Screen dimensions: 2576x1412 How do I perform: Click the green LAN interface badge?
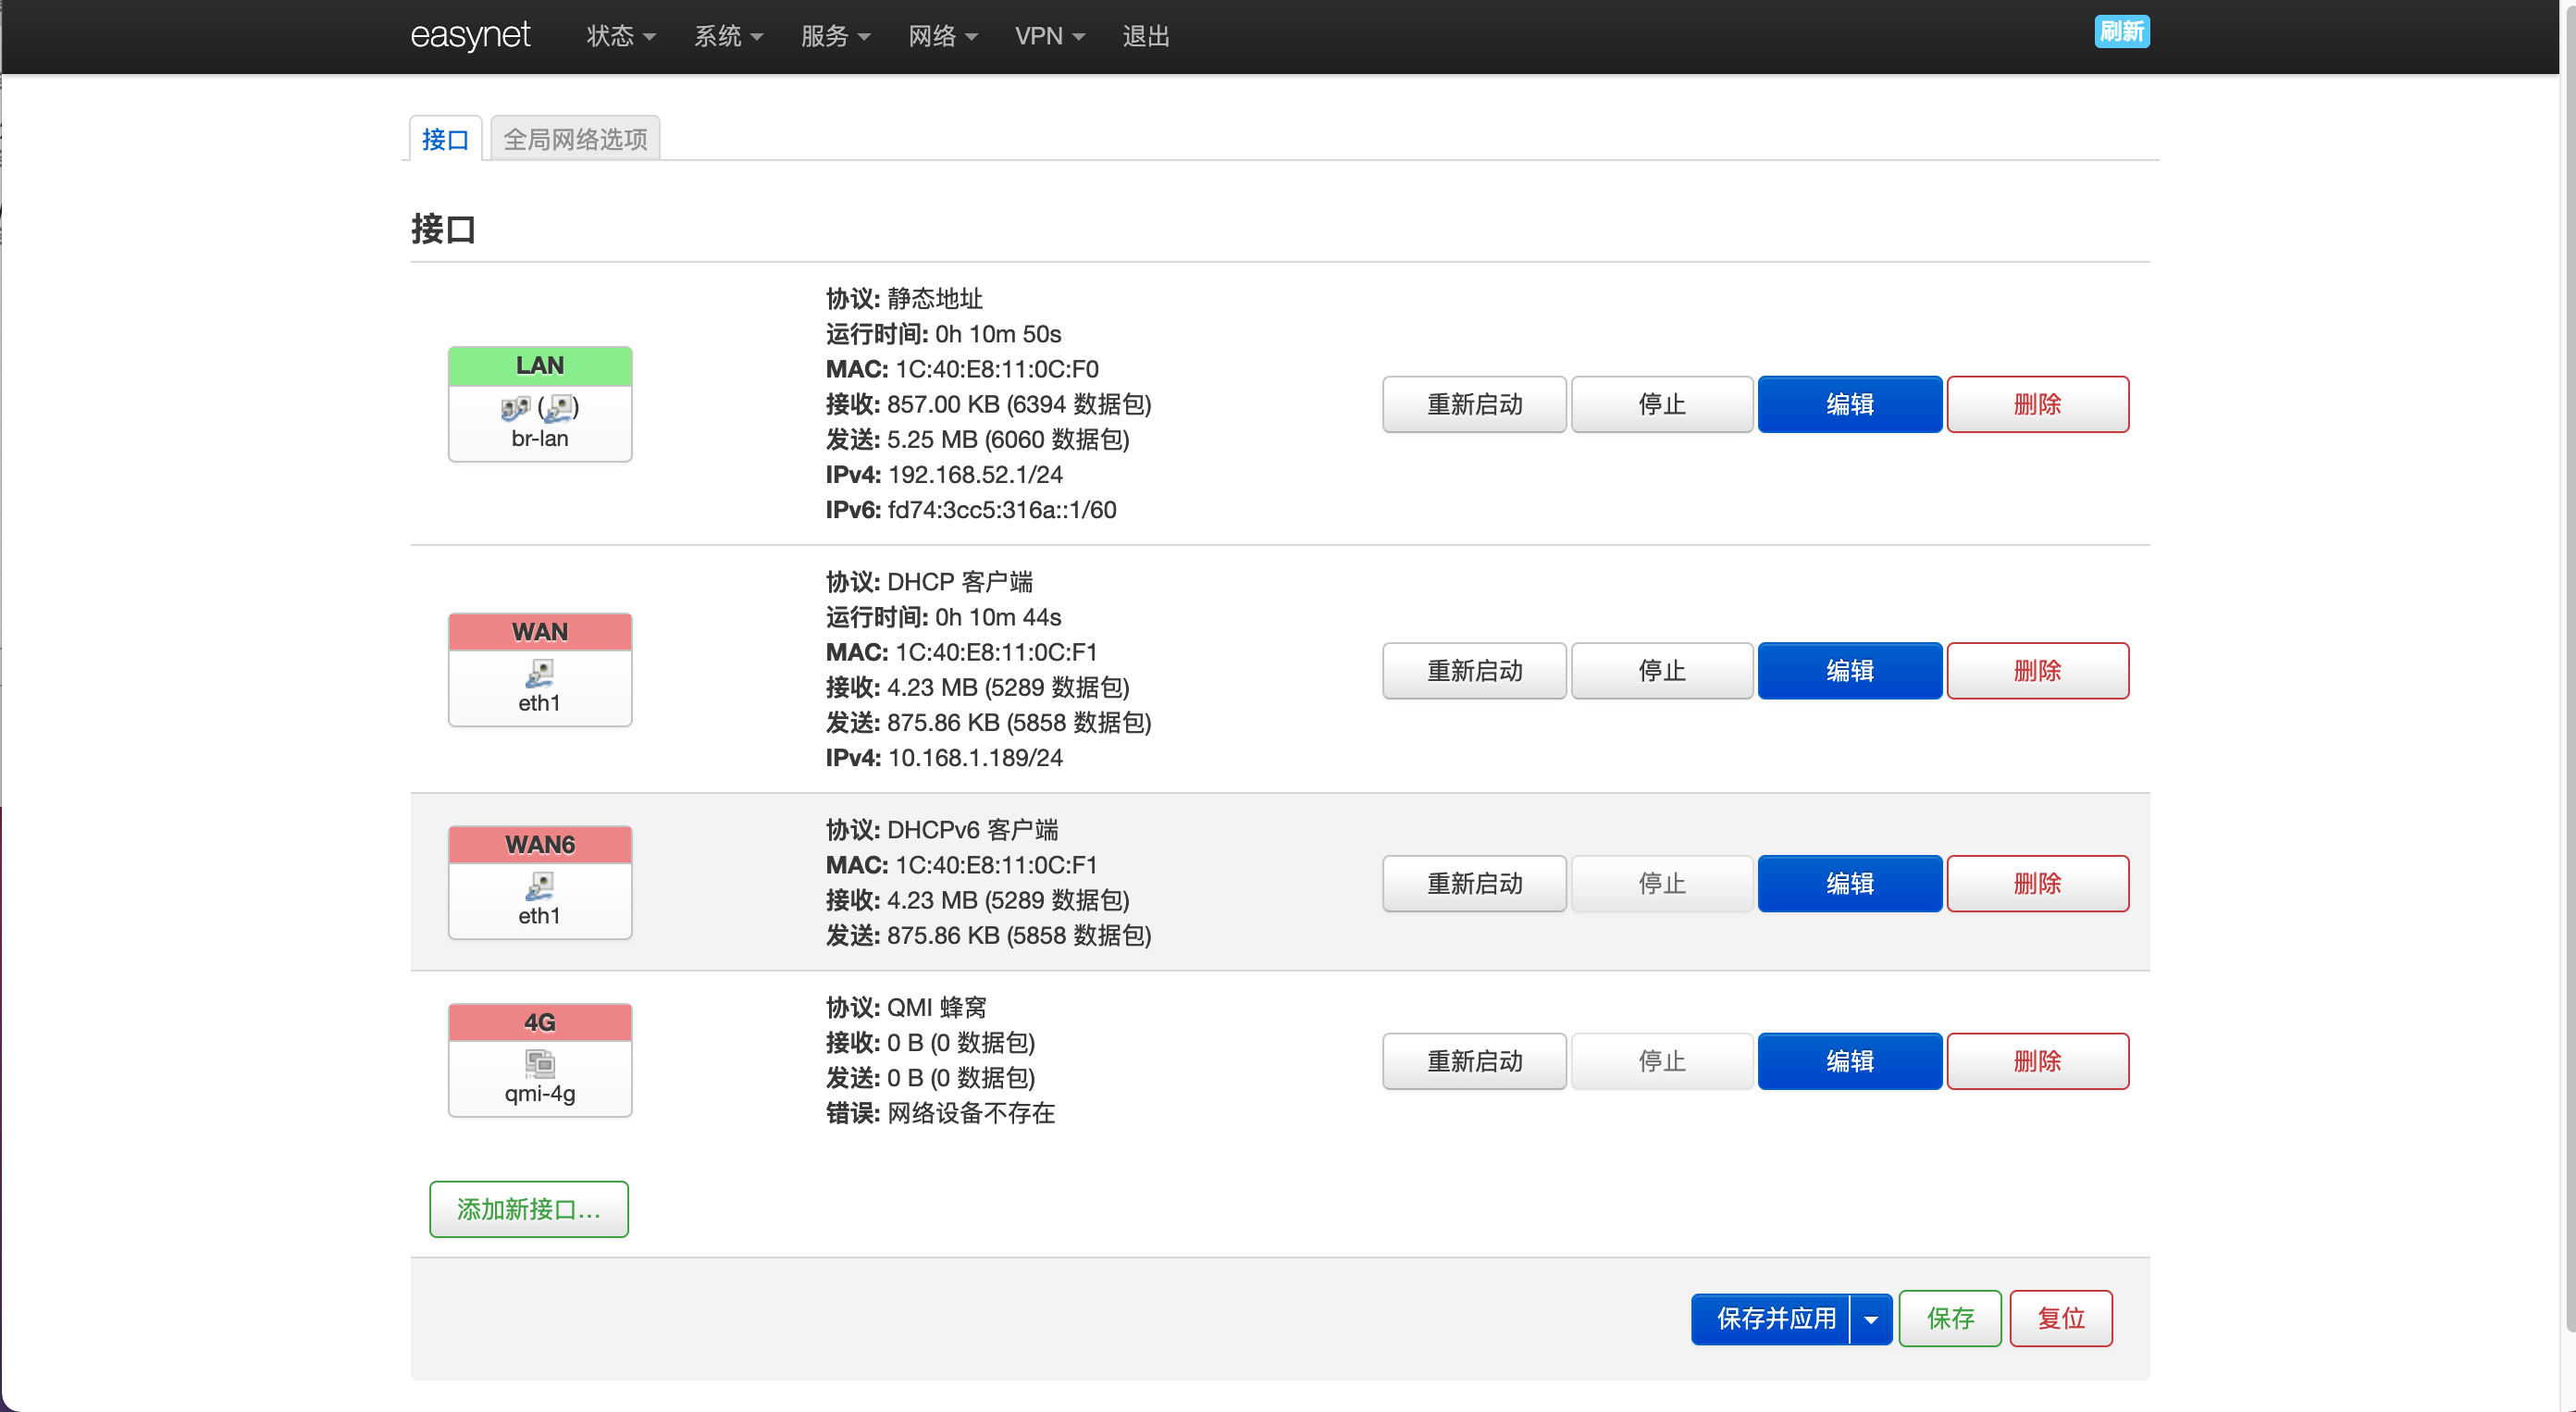tap(540, 366)
